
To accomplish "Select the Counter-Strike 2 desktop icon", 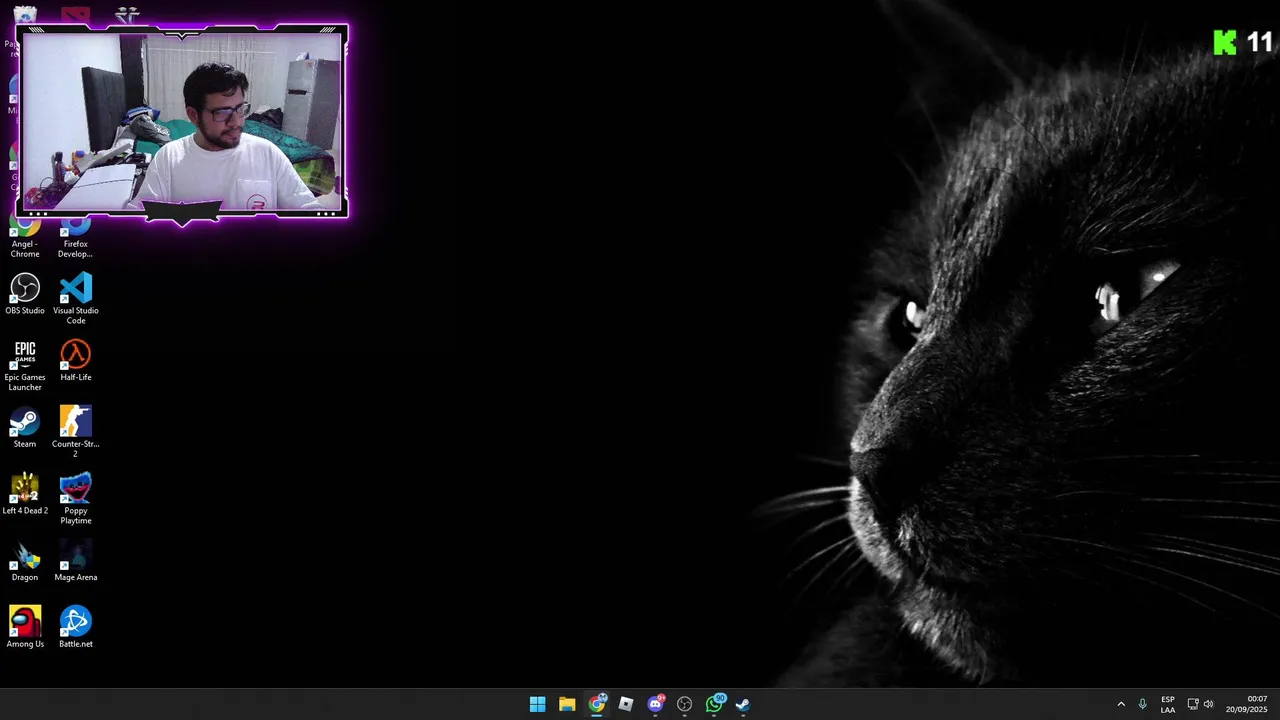I will [x=75, y=432].
